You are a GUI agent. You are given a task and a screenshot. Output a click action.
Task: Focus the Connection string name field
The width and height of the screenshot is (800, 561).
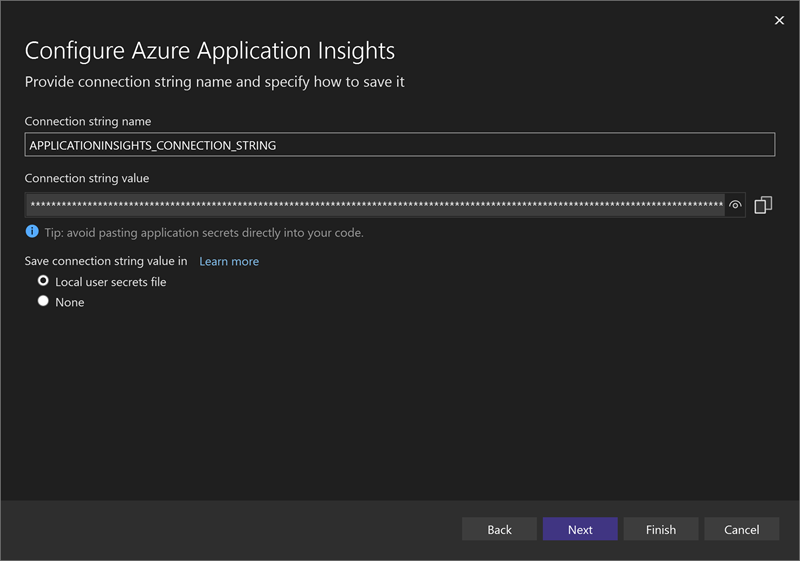pos(399,145)
